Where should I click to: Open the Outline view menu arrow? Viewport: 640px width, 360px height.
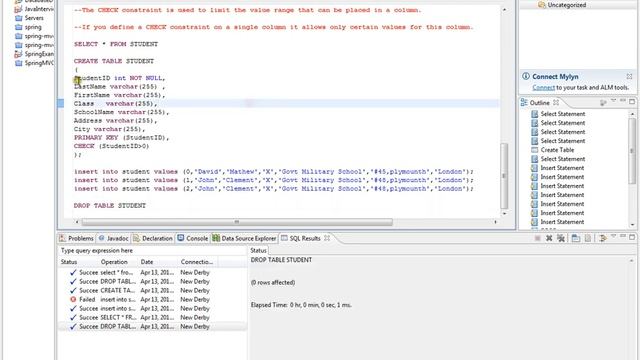click(613, 101)
